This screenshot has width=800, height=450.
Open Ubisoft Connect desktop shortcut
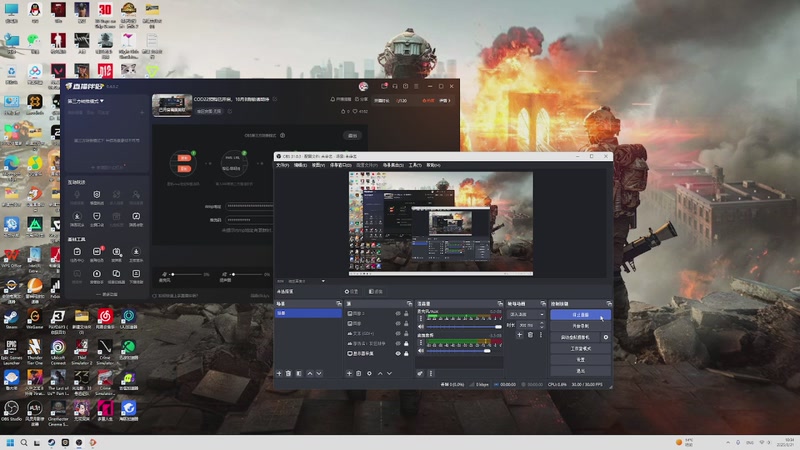point(58,352)
